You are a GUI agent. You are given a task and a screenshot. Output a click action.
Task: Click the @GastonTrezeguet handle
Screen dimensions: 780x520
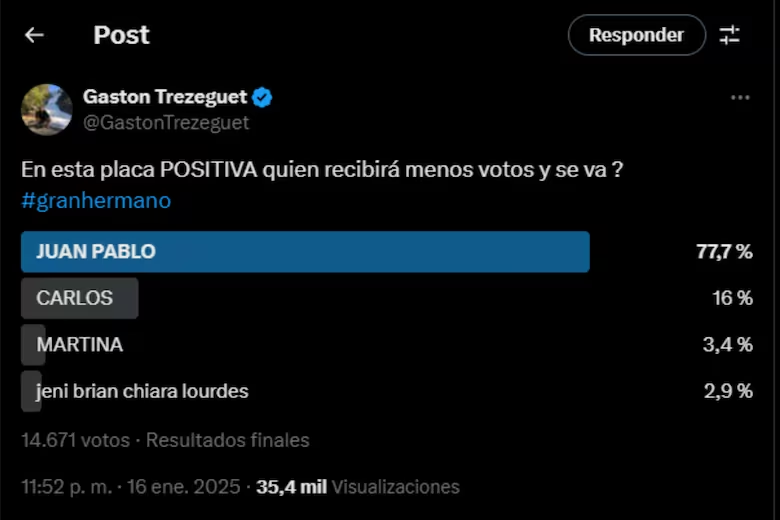[166, 122]
